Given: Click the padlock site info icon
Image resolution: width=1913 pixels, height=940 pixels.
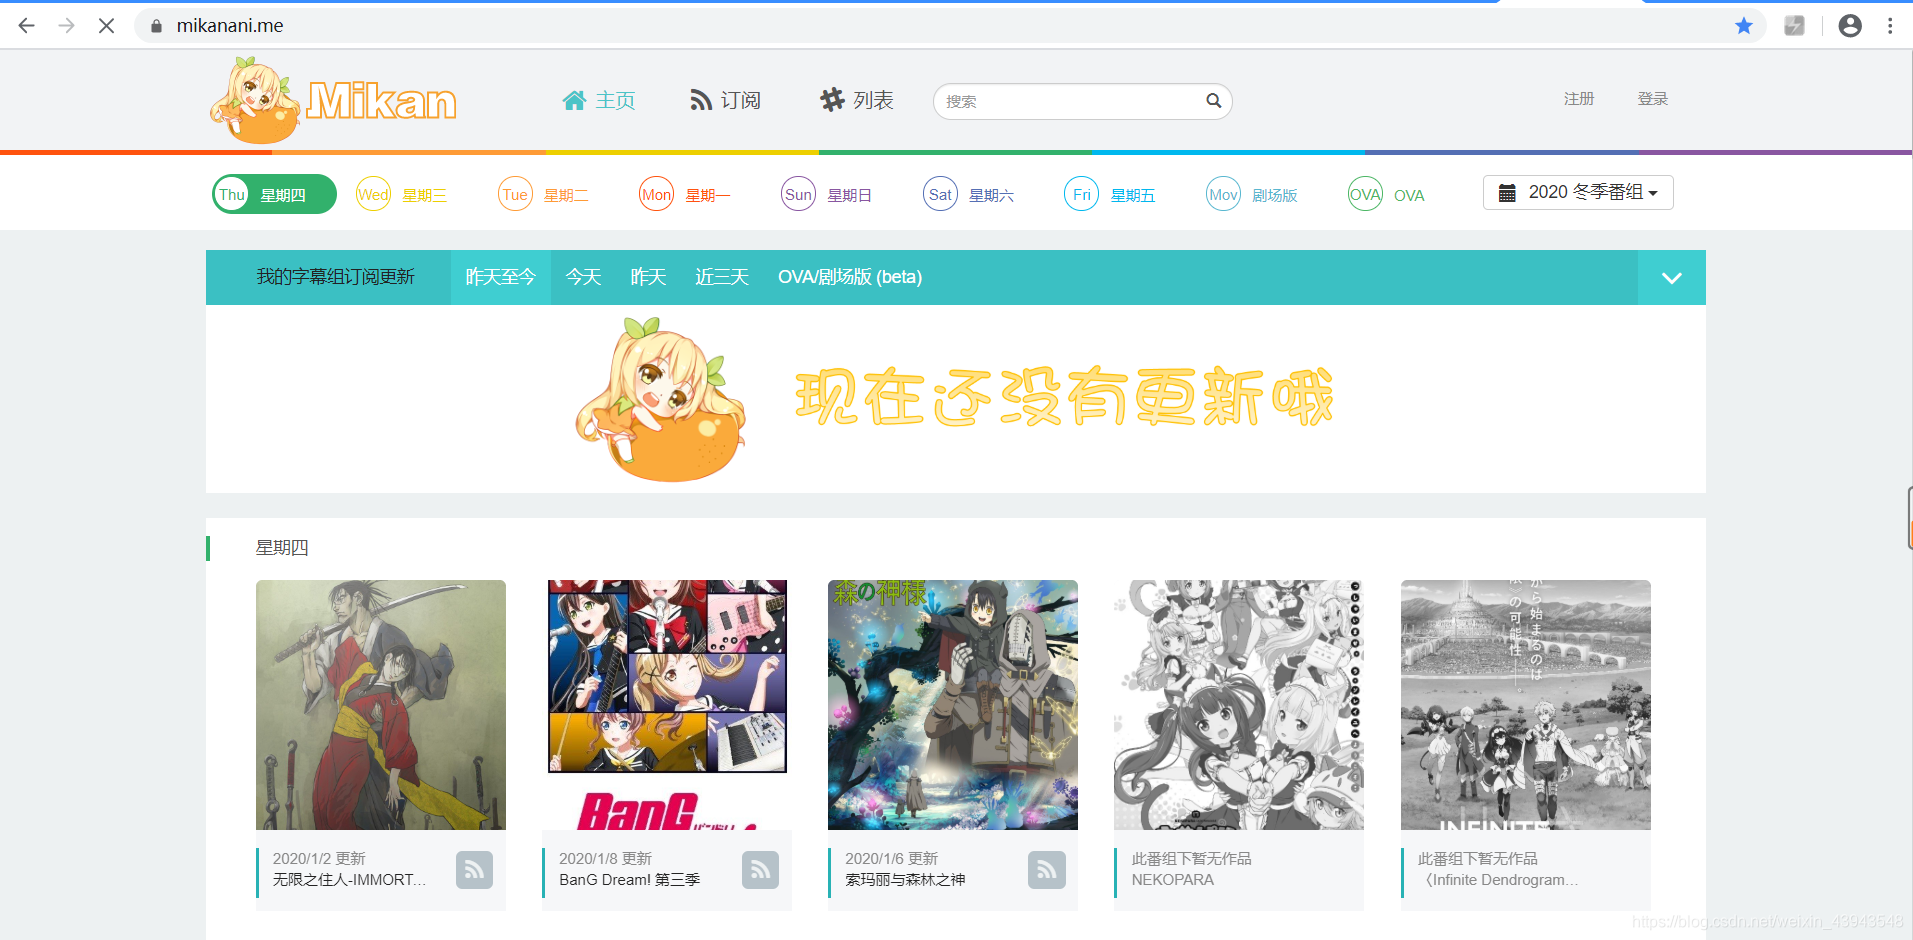Looking at the screenshot, I should coord(156,26).
